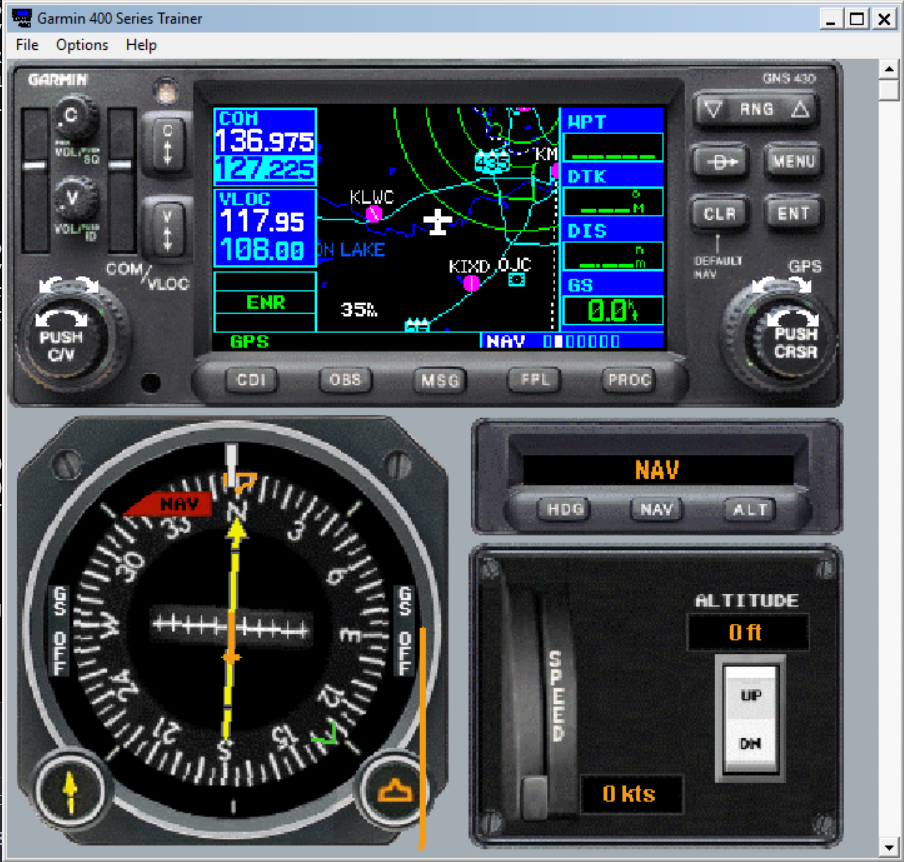
Task: Click the KIXD airport on the map
Action: pos(472,283)
